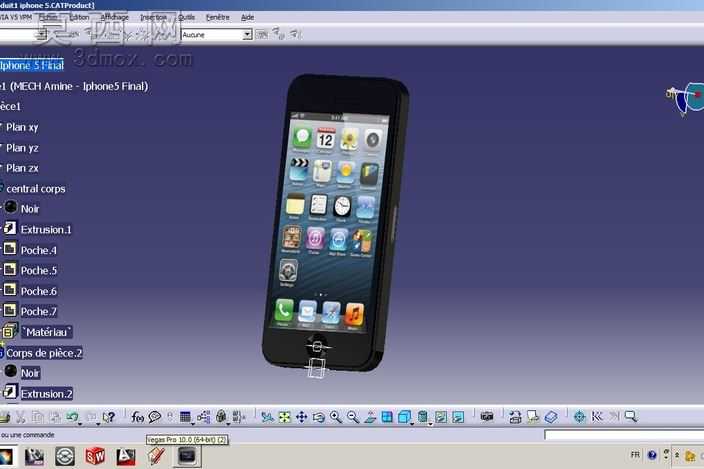Click the Fit All In icon
Viewport: 704px width, 469px height.
[284, 417]
